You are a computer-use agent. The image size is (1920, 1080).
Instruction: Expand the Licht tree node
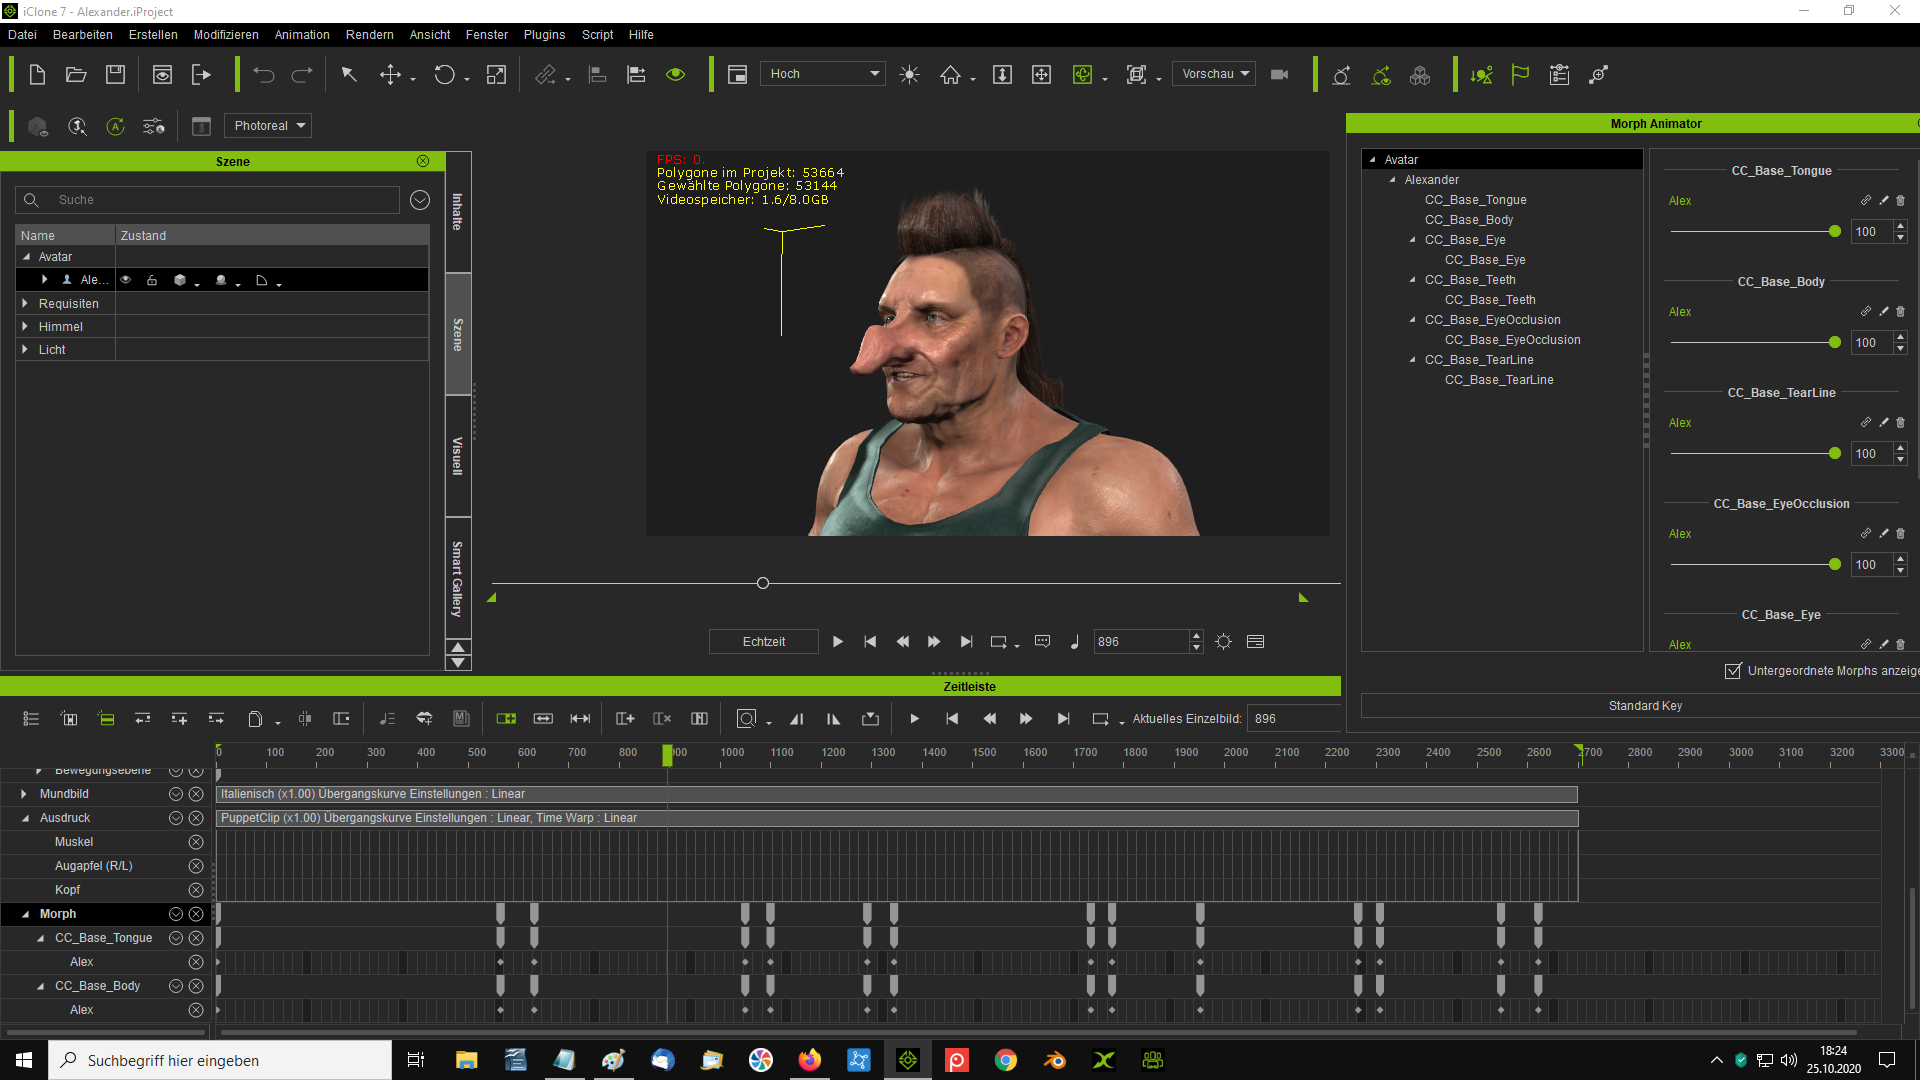pos(25,349)
